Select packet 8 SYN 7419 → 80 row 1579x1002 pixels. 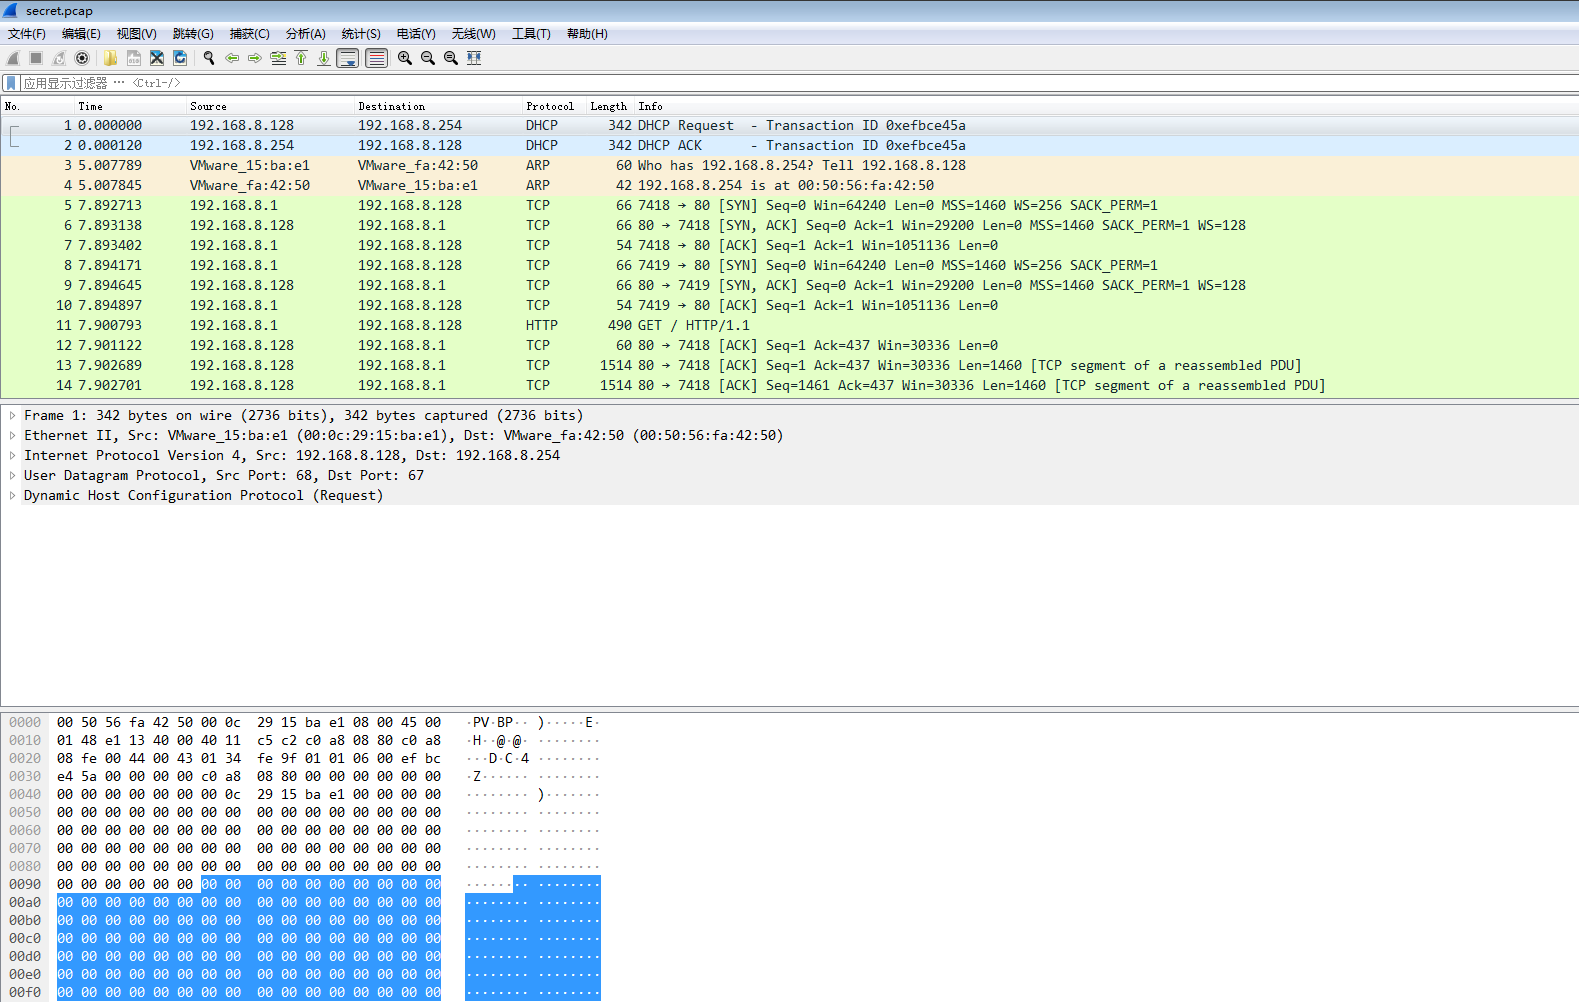789,265
